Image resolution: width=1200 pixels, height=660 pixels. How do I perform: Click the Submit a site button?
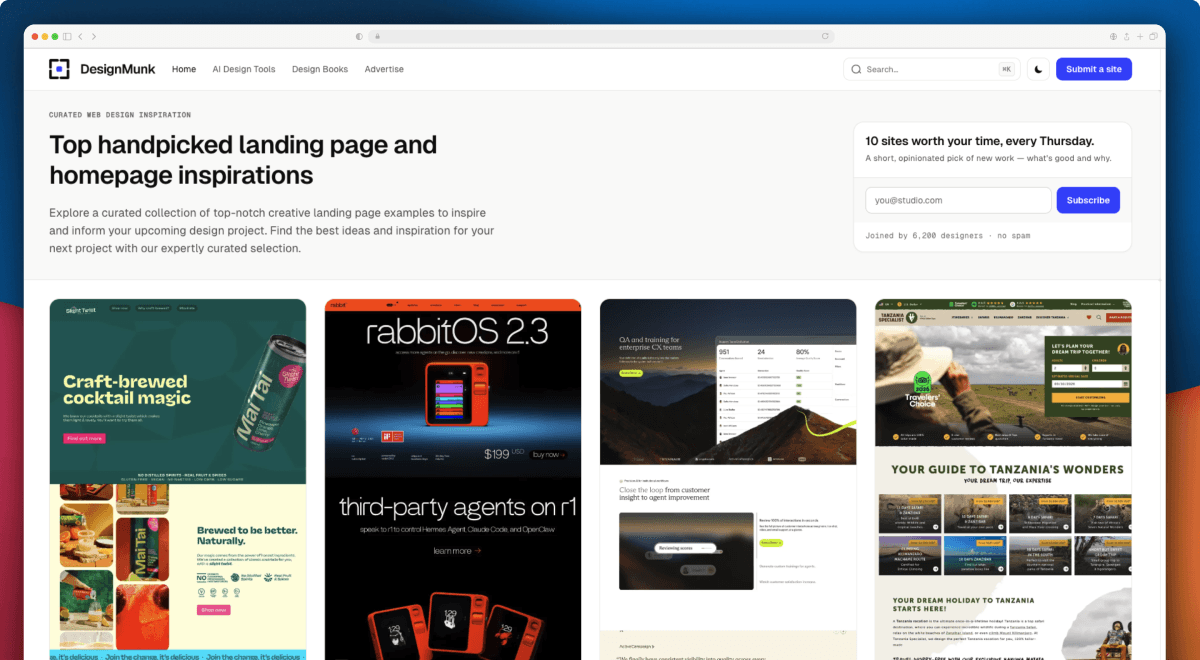[1094, 69]
